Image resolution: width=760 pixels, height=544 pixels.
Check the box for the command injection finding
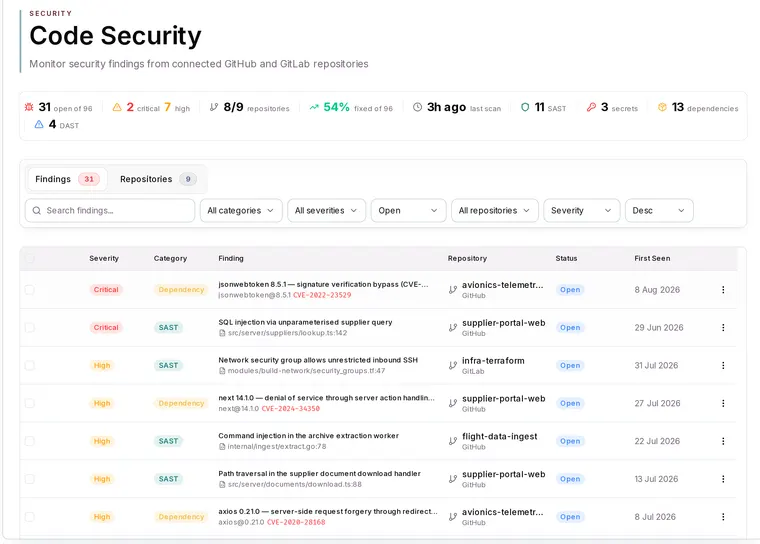point(30,441)
